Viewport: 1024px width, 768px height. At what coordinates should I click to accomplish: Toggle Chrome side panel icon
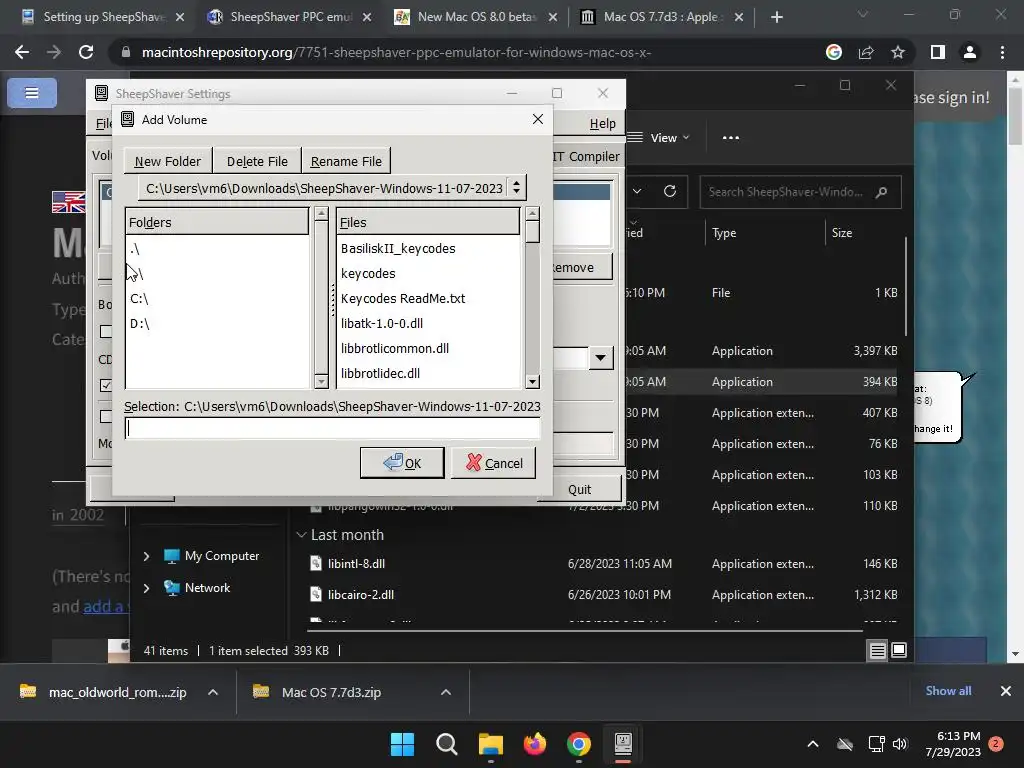coord(938,52)
